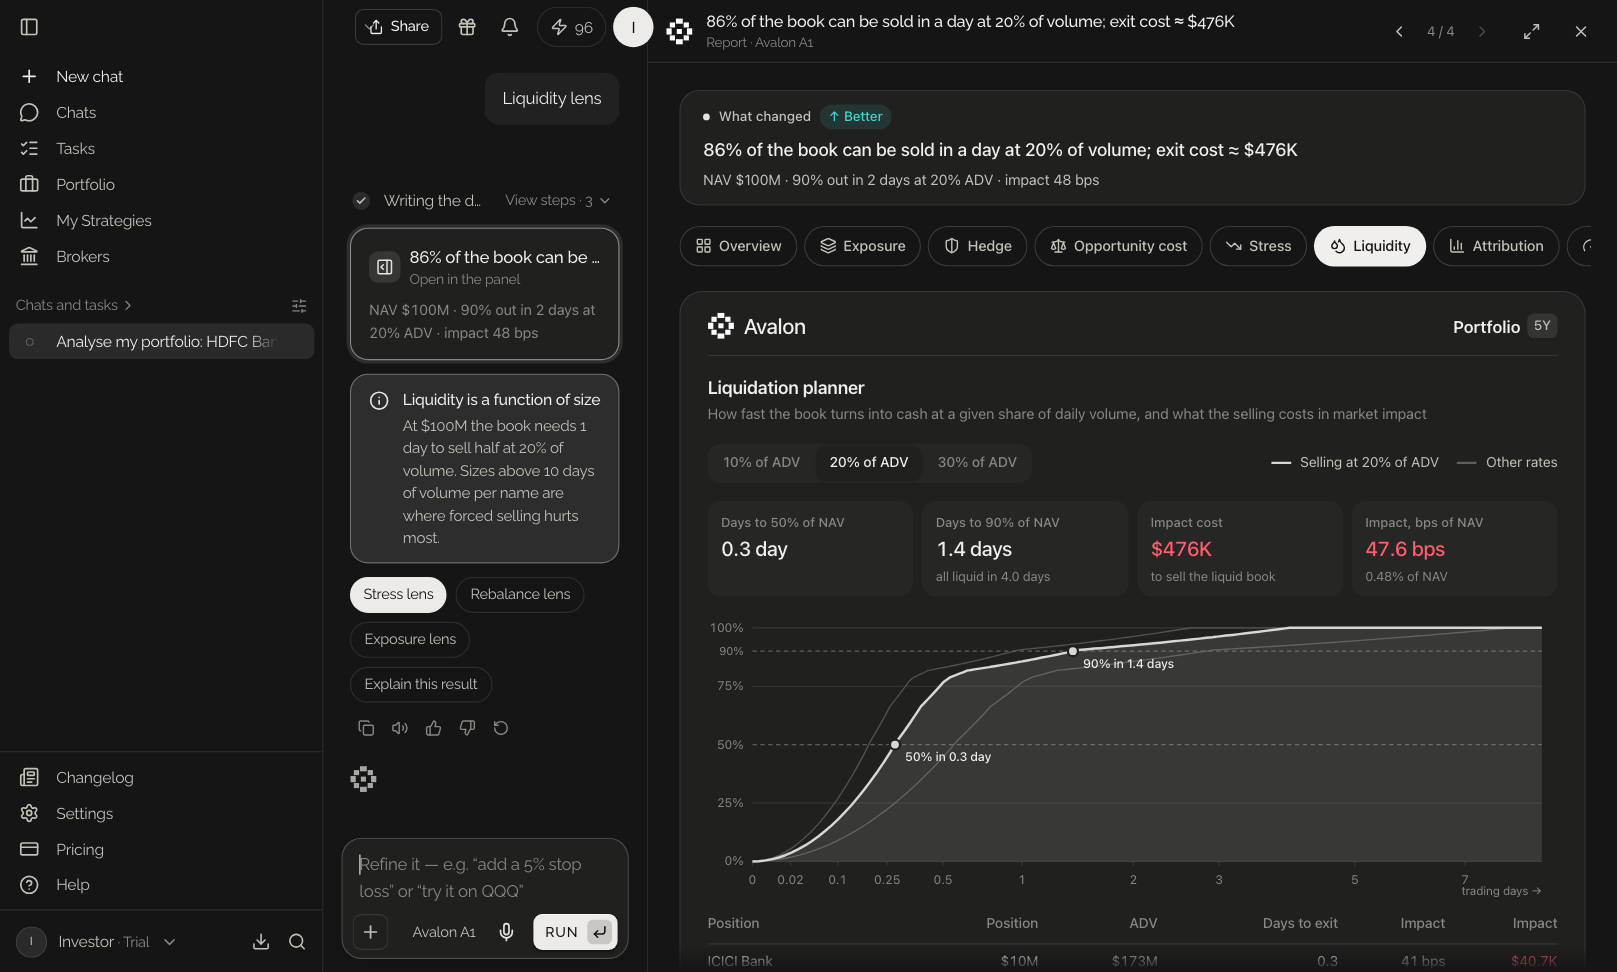Activate microphone voice input

pos(506,932)
